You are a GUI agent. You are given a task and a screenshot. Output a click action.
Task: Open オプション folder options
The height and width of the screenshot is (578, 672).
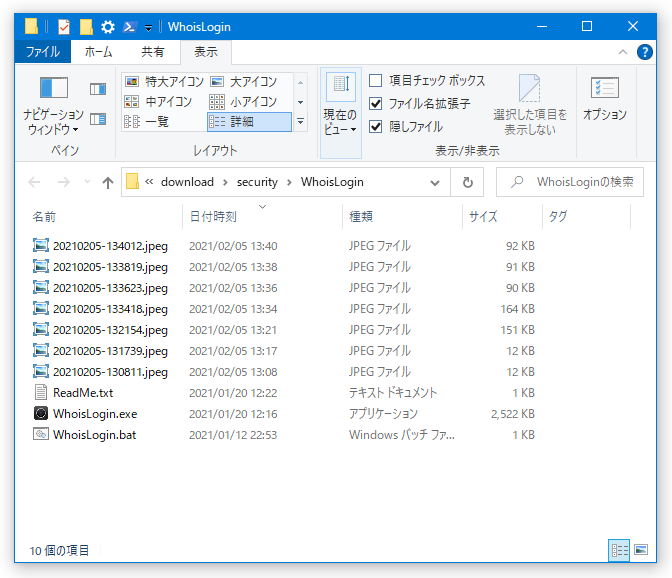tap(604, 99)
